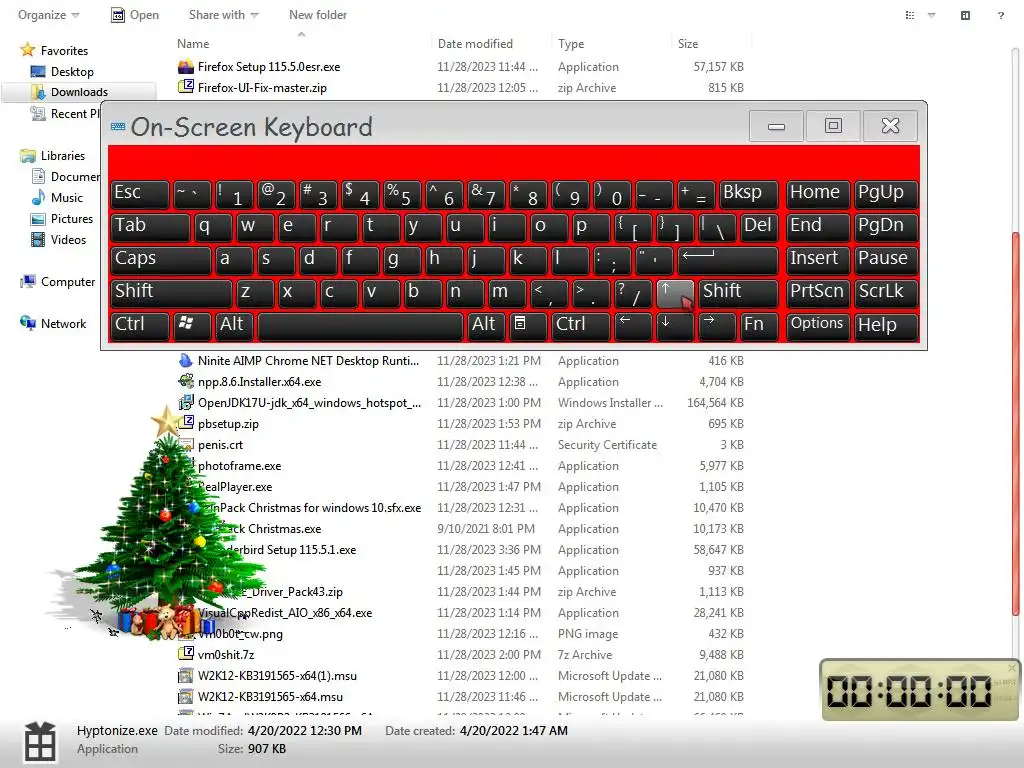Toggle the ScrLk key on keyboard

[x=886, y=293]
